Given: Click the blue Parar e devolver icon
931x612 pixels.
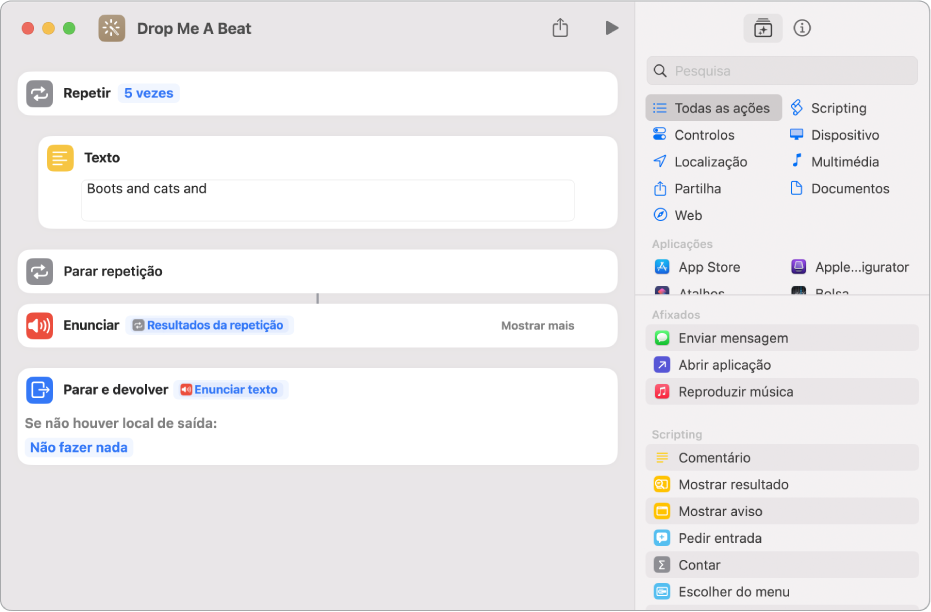Looking at the screenshot, I should [40, 390].
